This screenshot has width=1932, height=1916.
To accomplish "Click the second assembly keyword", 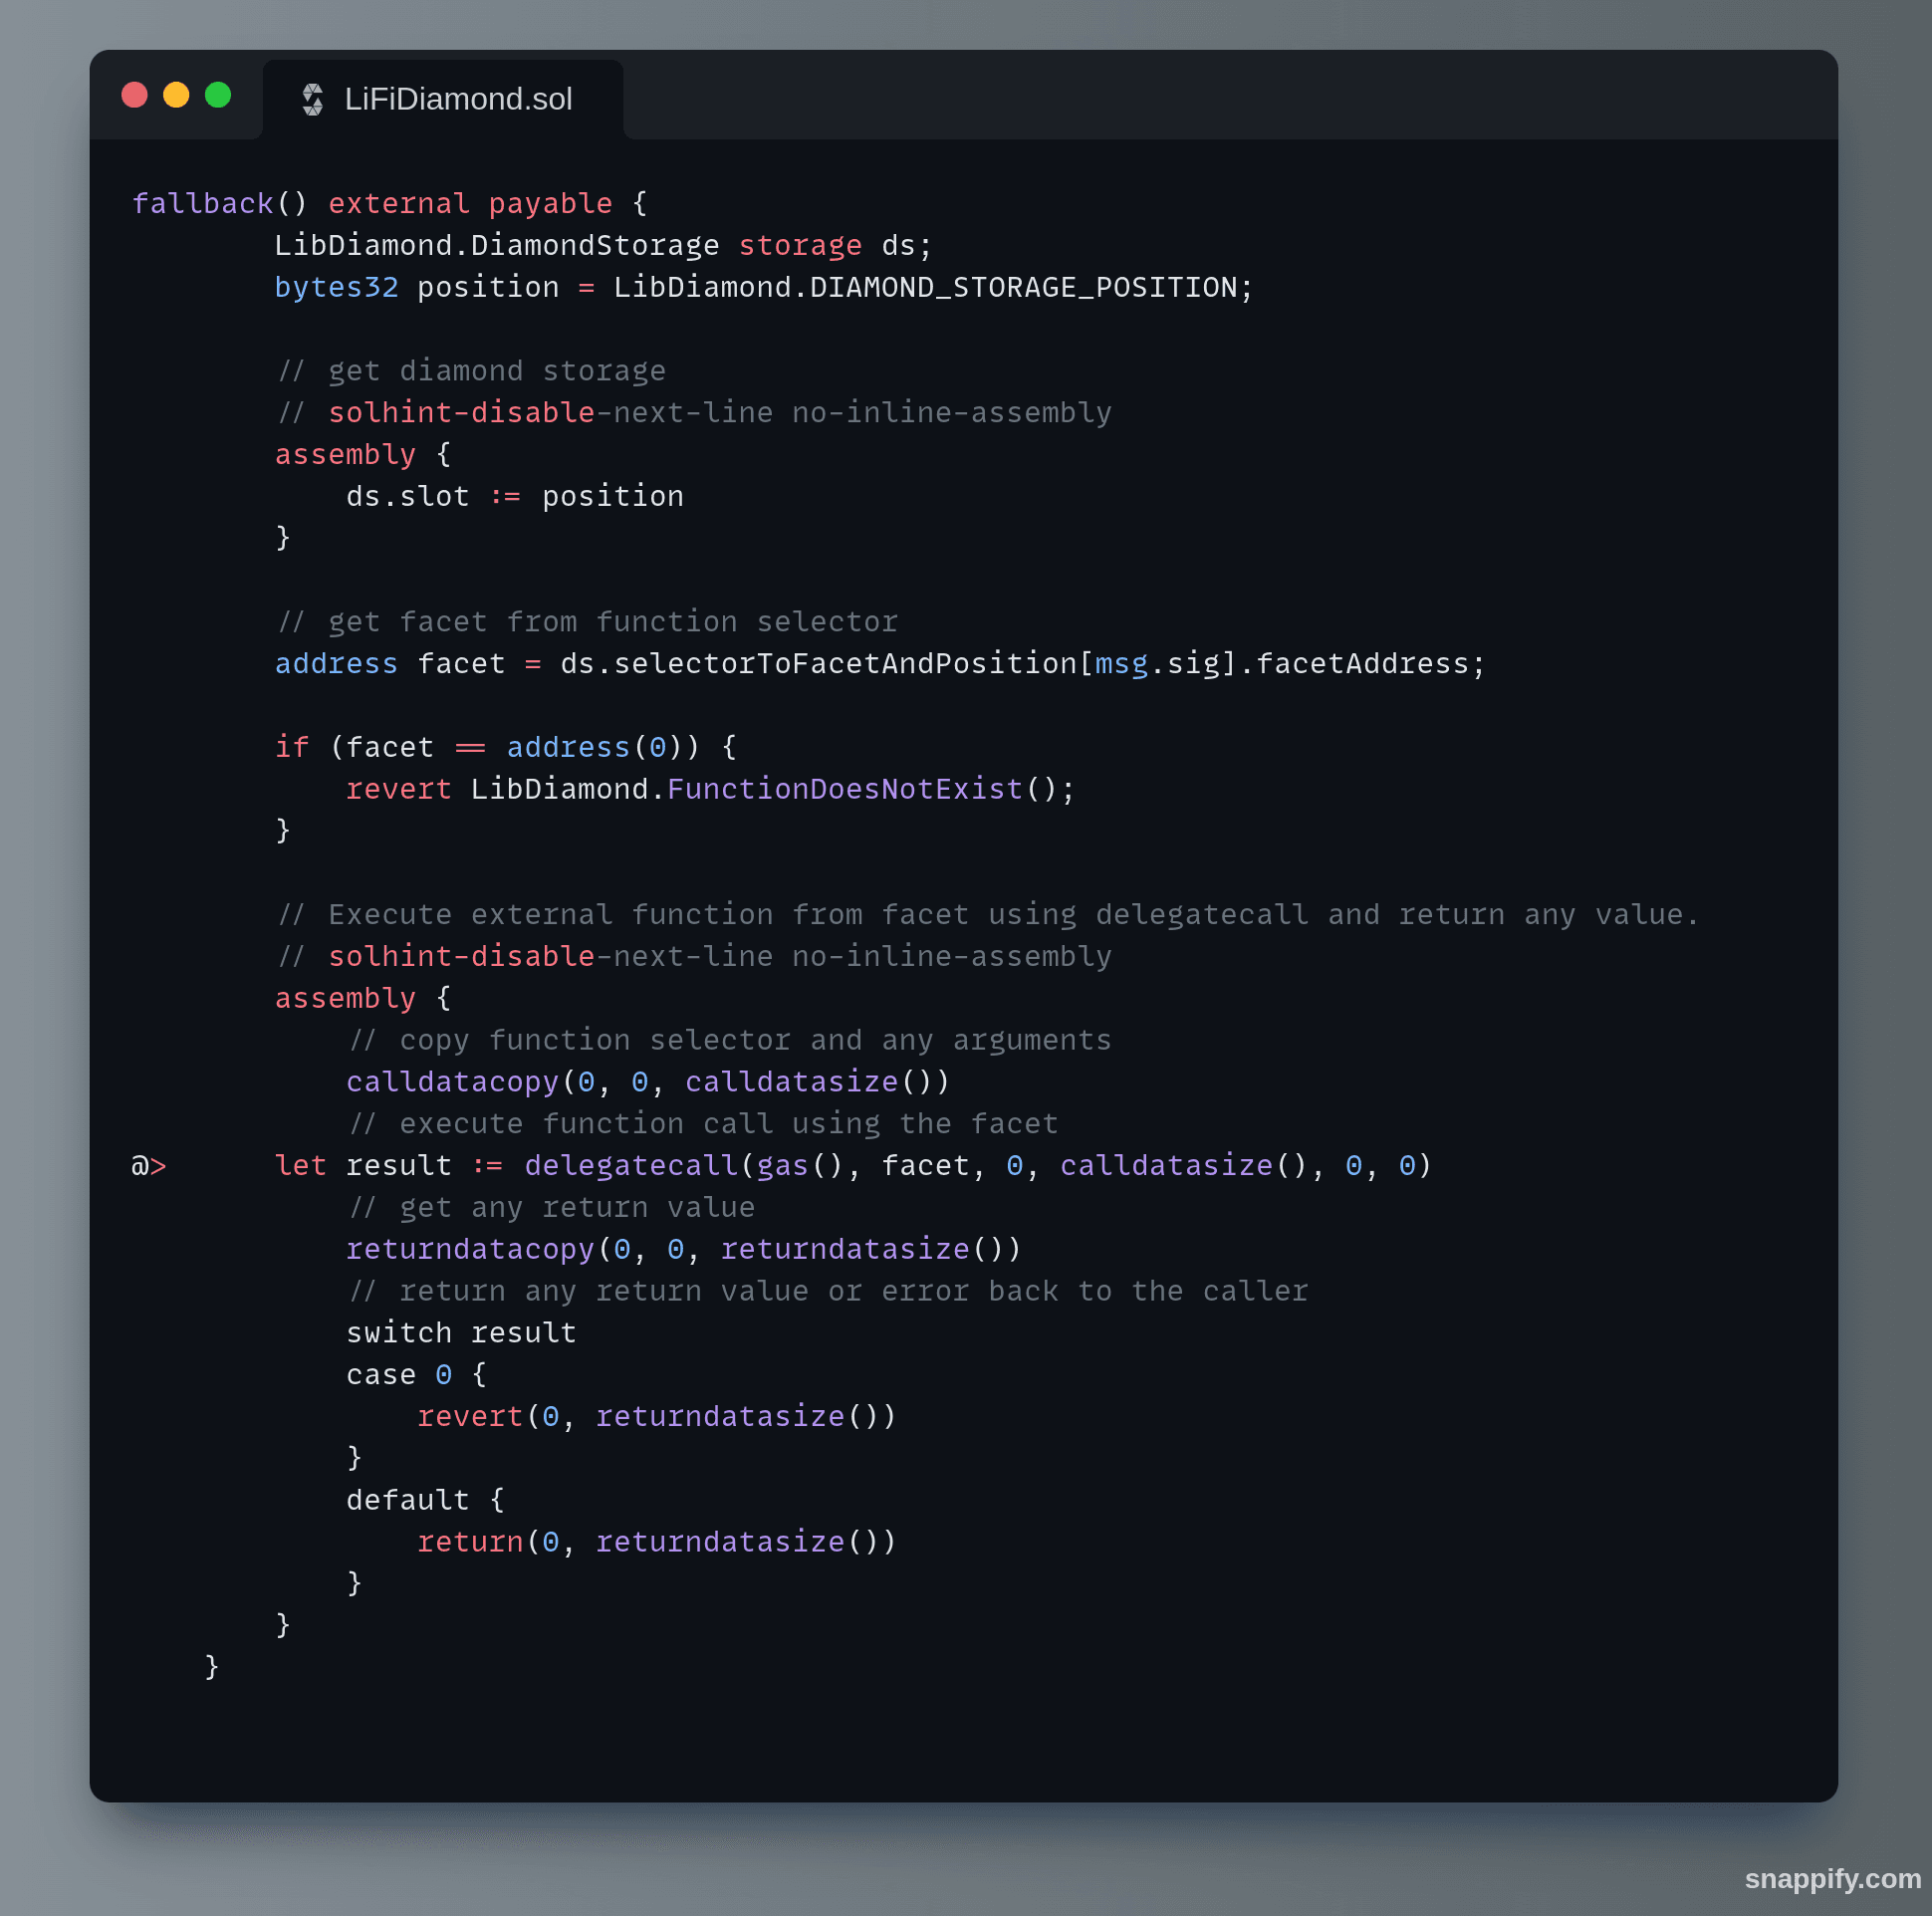I will (x=345, y=998).
